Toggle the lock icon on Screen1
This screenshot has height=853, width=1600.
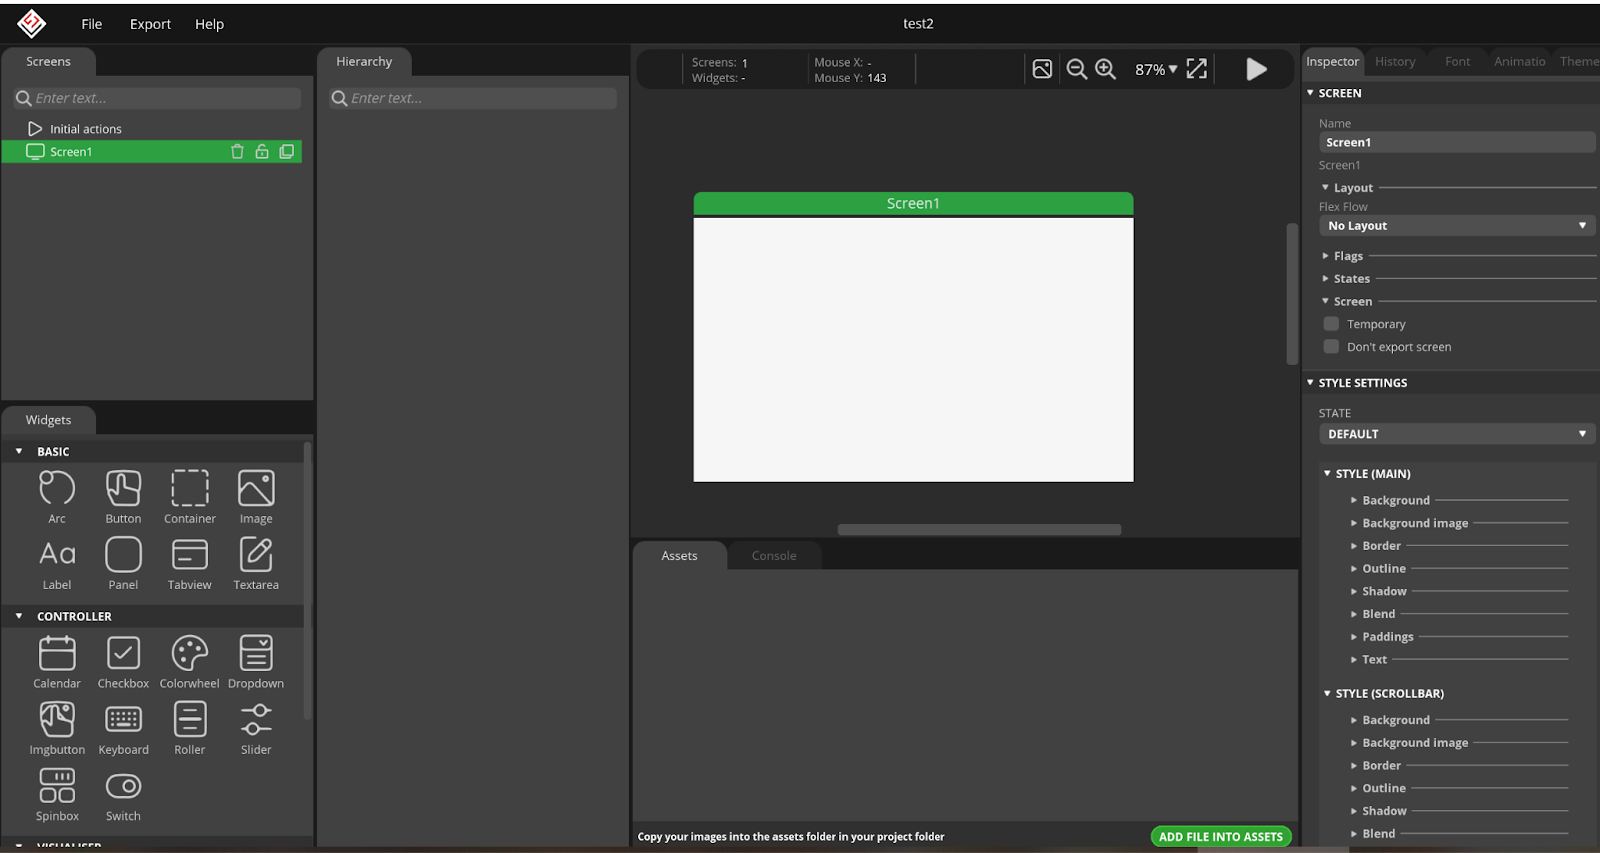262,152
